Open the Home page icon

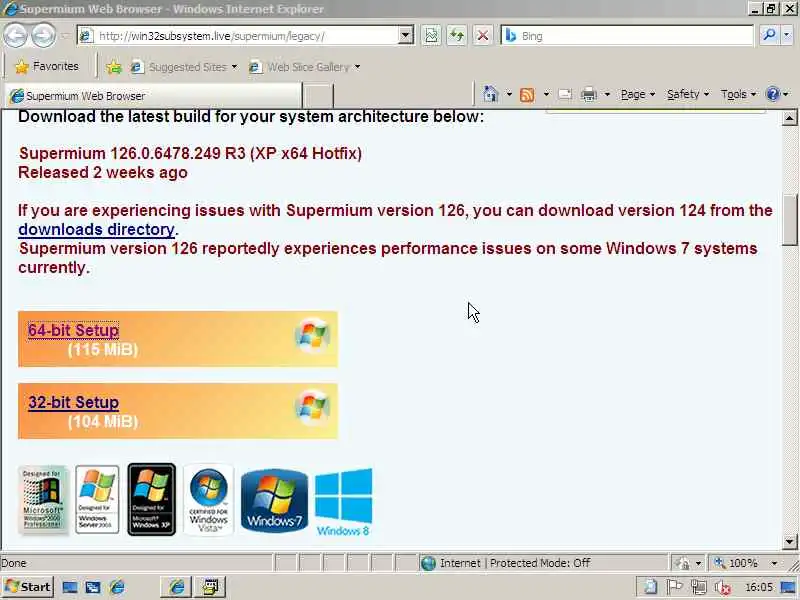[x=490, y=94]
